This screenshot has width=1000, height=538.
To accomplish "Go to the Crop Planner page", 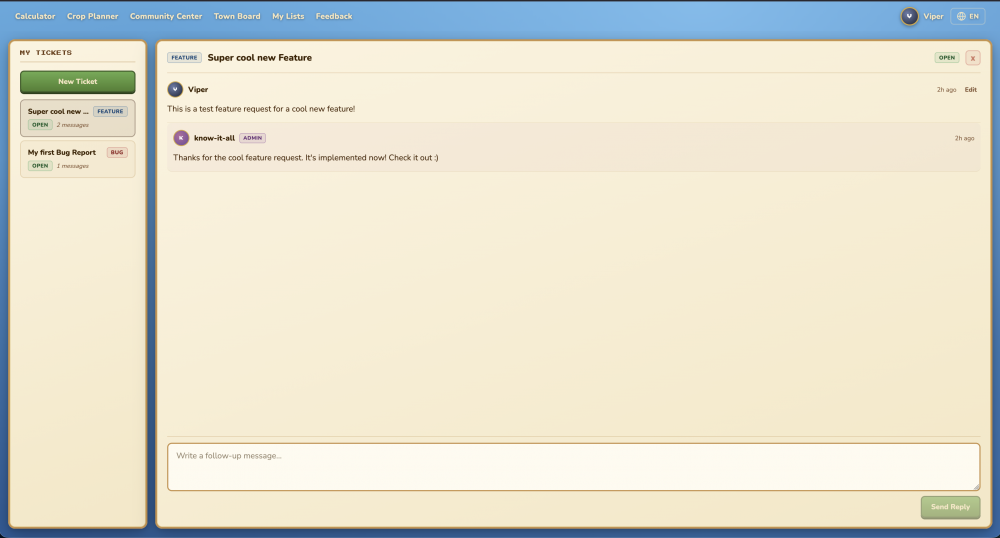I will [92, 16].
